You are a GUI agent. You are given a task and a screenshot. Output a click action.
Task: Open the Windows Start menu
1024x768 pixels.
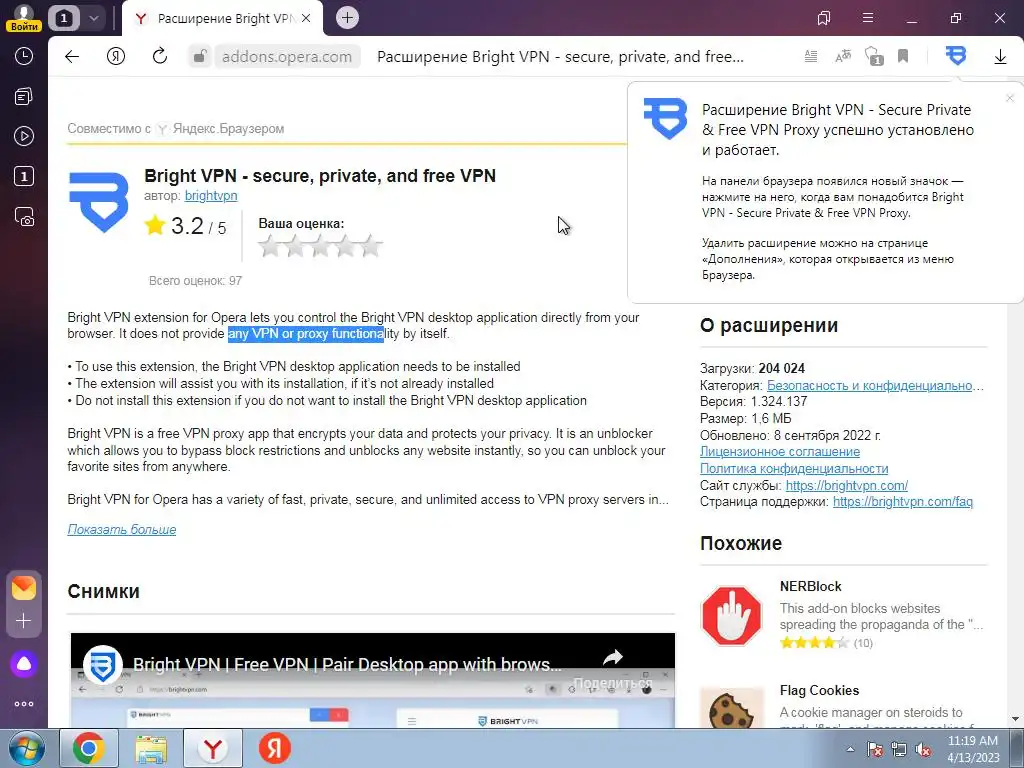[x=25, y=748]
